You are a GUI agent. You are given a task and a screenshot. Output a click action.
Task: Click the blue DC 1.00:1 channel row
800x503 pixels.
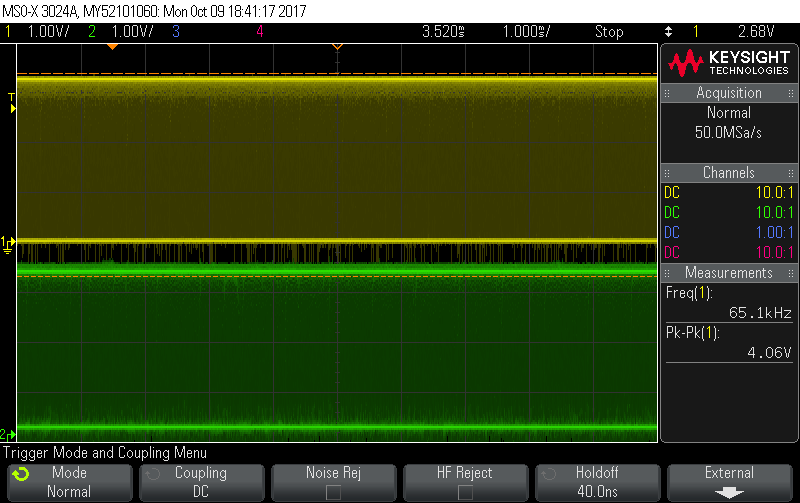coord(729,232)
